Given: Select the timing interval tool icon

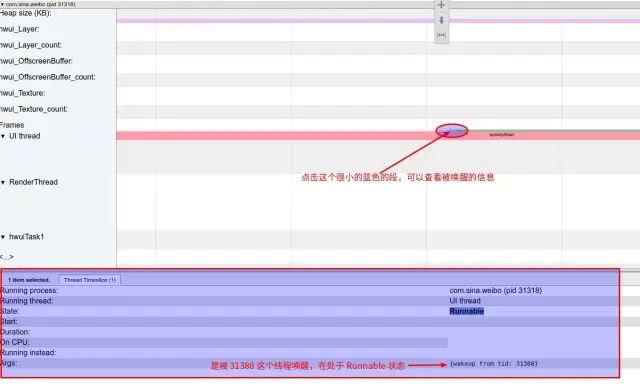Looking at the screenshot, I should point(441,36).
